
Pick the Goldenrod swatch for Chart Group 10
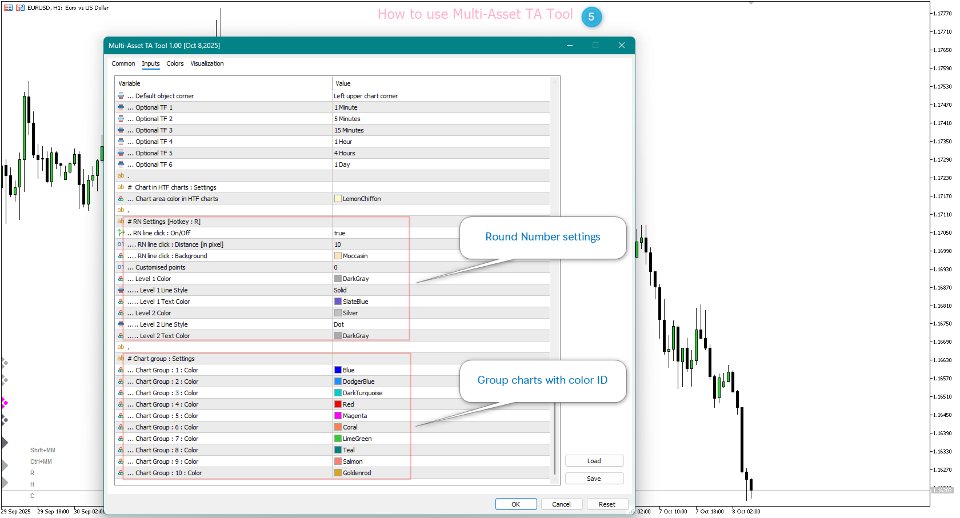tap(338, 473)
